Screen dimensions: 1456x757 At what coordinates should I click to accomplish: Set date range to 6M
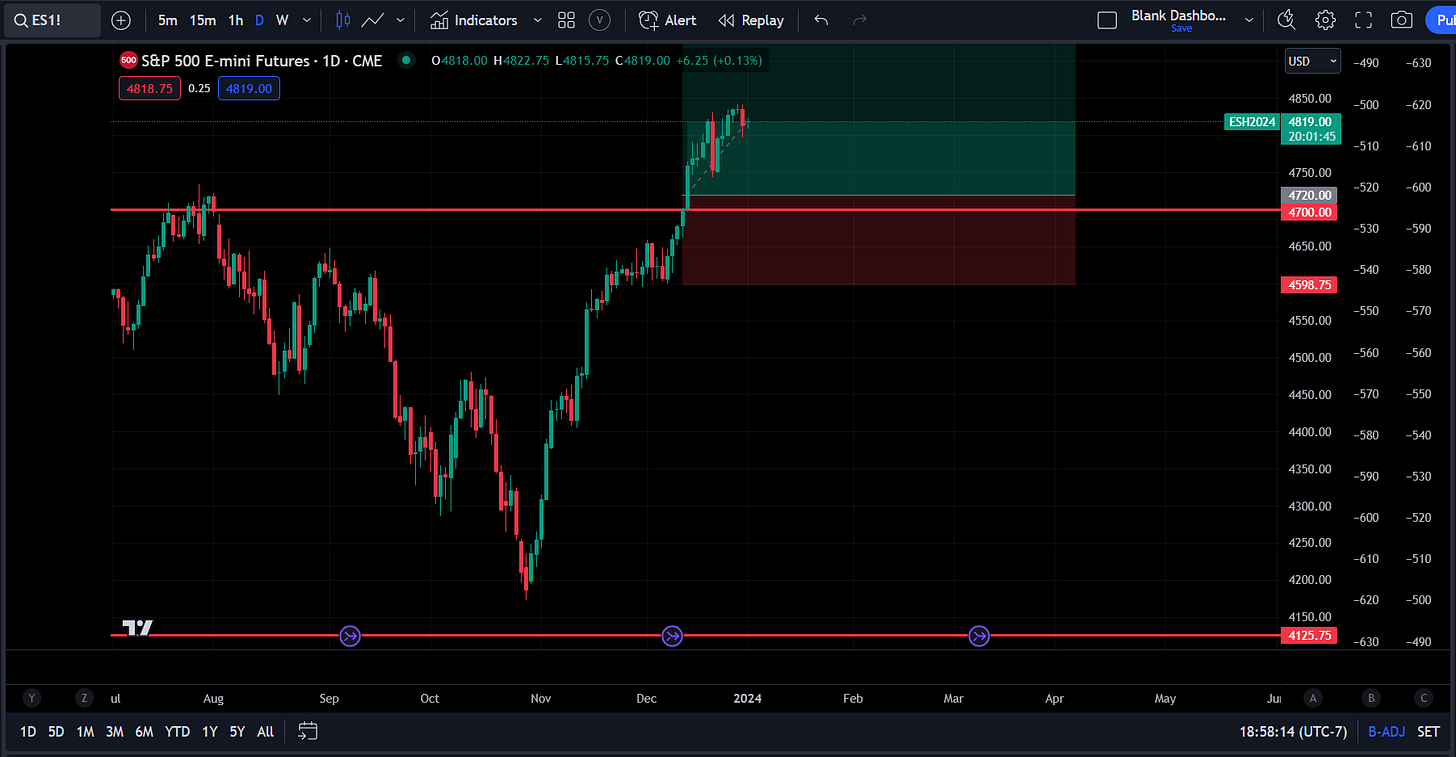pyautogui.click(x=144, y=732)
